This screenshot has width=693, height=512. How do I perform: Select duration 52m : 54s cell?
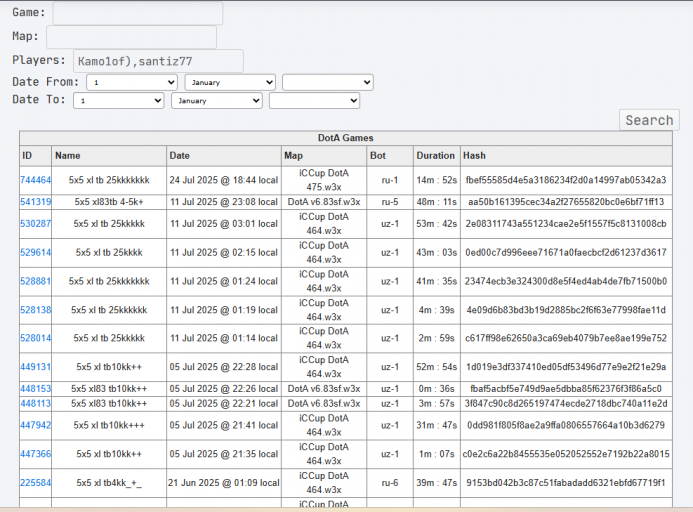(437, 367)
